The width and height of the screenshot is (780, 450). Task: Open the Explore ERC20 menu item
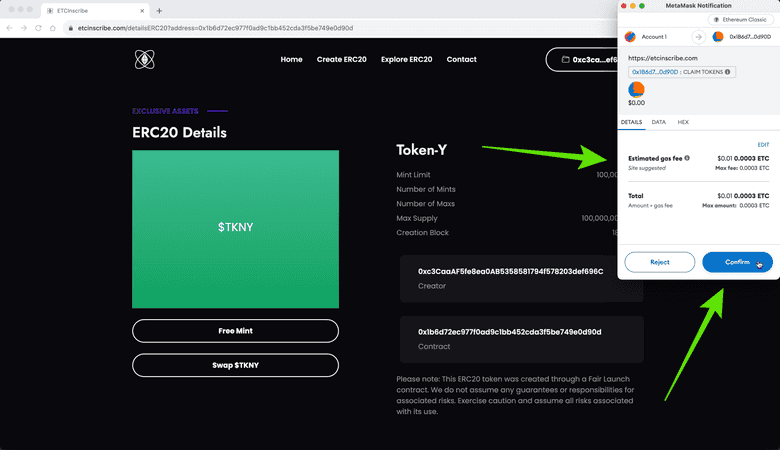(406, 59)
